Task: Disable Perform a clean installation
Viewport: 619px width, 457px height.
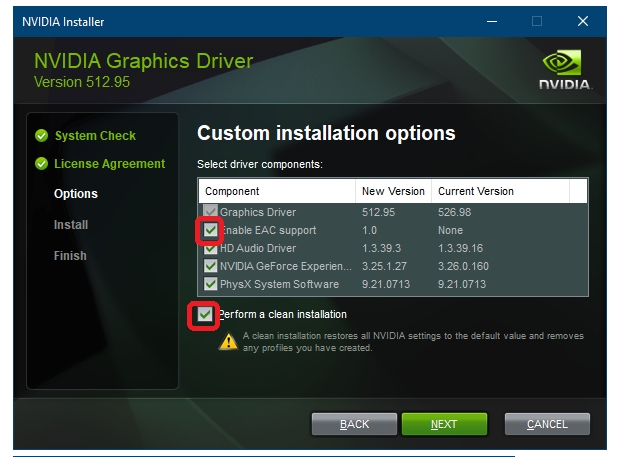Action: [205, 315]
